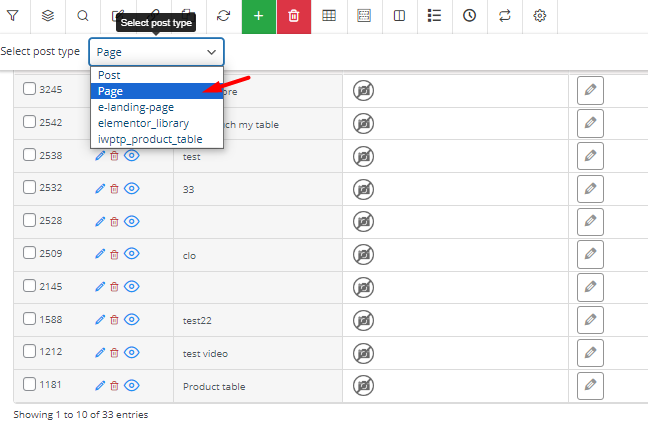Check the box next to ID 1181
This screenshot has height=424, width=648.
(29, 384)
